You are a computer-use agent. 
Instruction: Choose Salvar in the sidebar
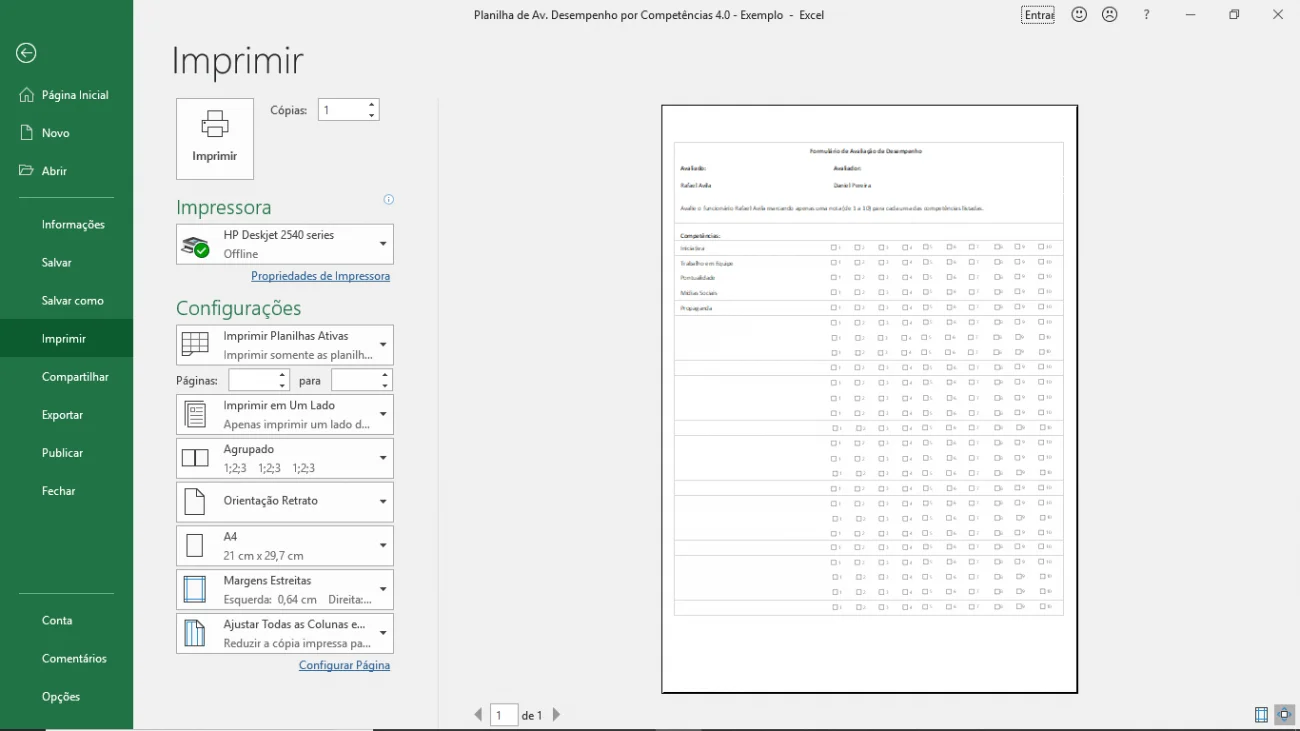click(66, 263)
